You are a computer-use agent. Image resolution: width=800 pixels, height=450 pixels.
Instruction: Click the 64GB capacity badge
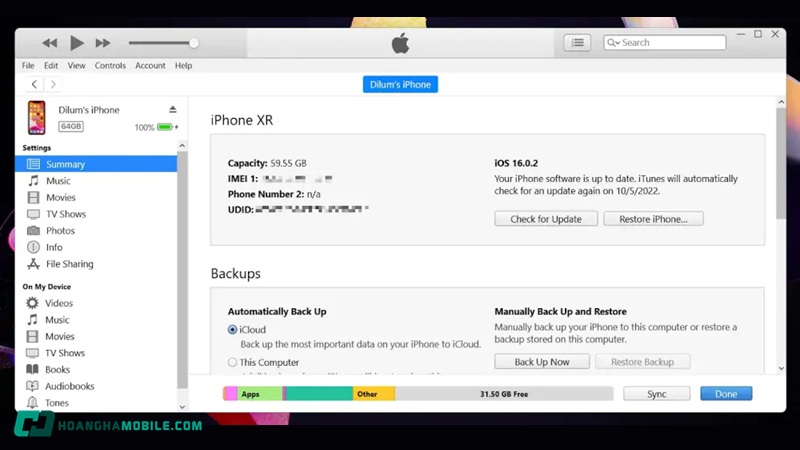tap(71, 127)
